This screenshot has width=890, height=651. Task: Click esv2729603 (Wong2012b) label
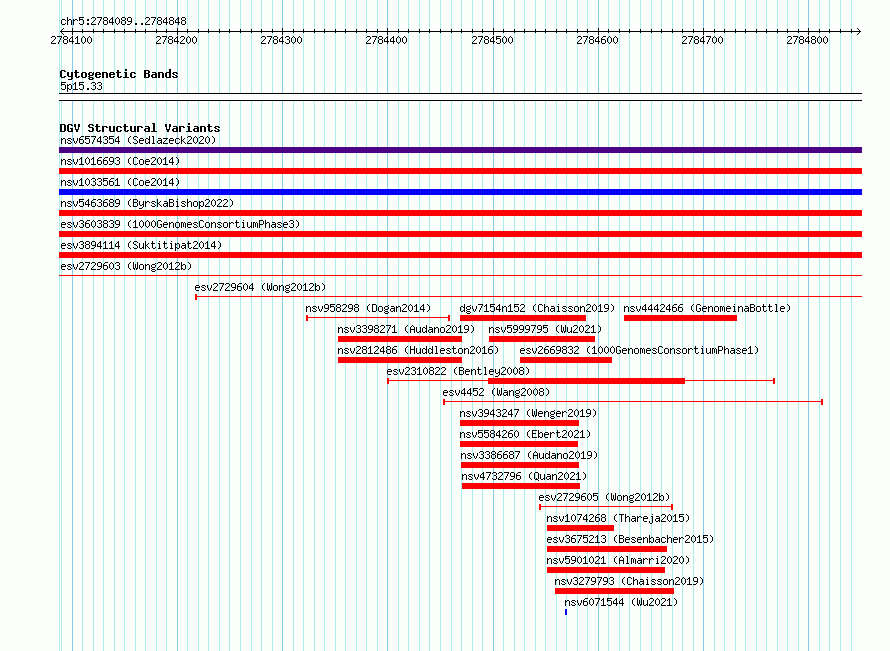tap(126, 266)
